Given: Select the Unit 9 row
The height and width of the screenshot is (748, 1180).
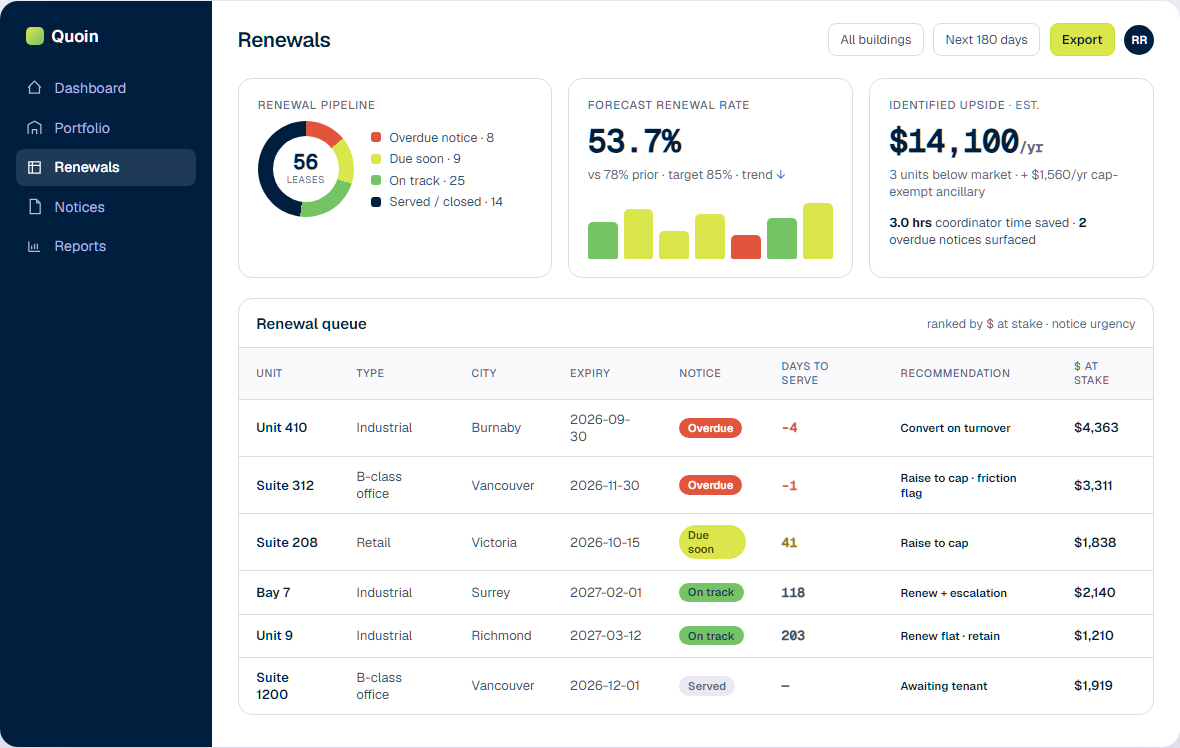Looking at the screenshot, I should [x=695, y=636].
